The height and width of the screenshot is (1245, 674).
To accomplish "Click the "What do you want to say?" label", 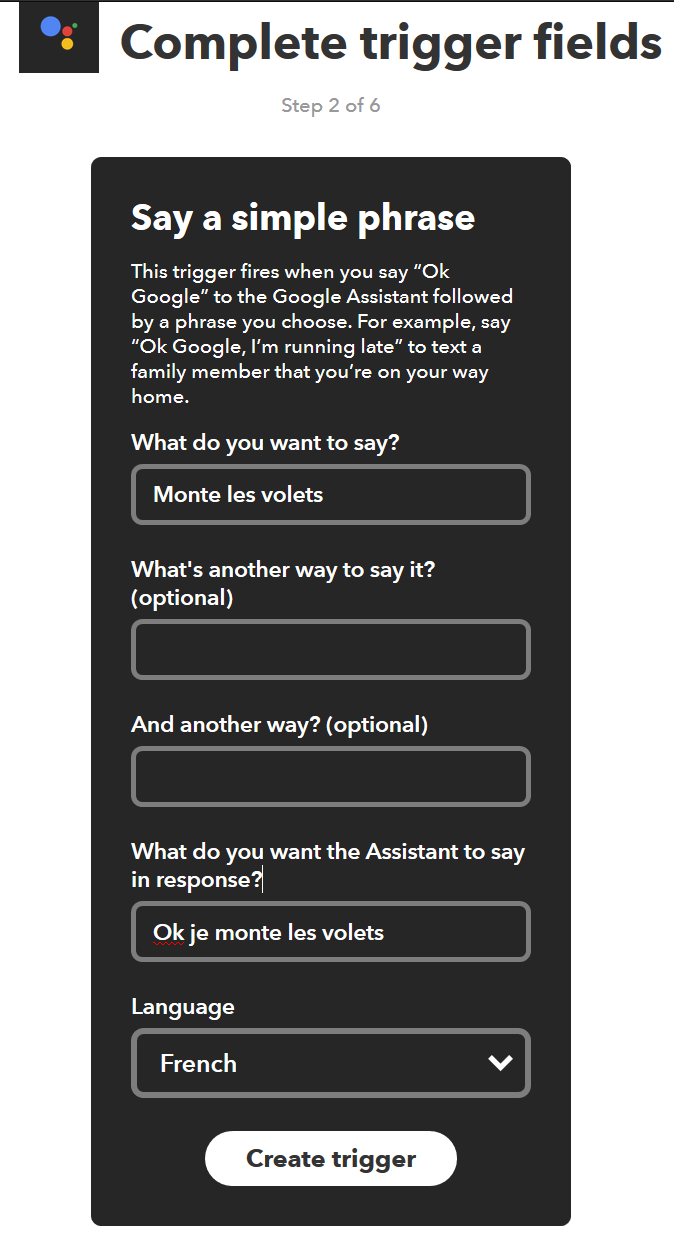I will [265, 442].
